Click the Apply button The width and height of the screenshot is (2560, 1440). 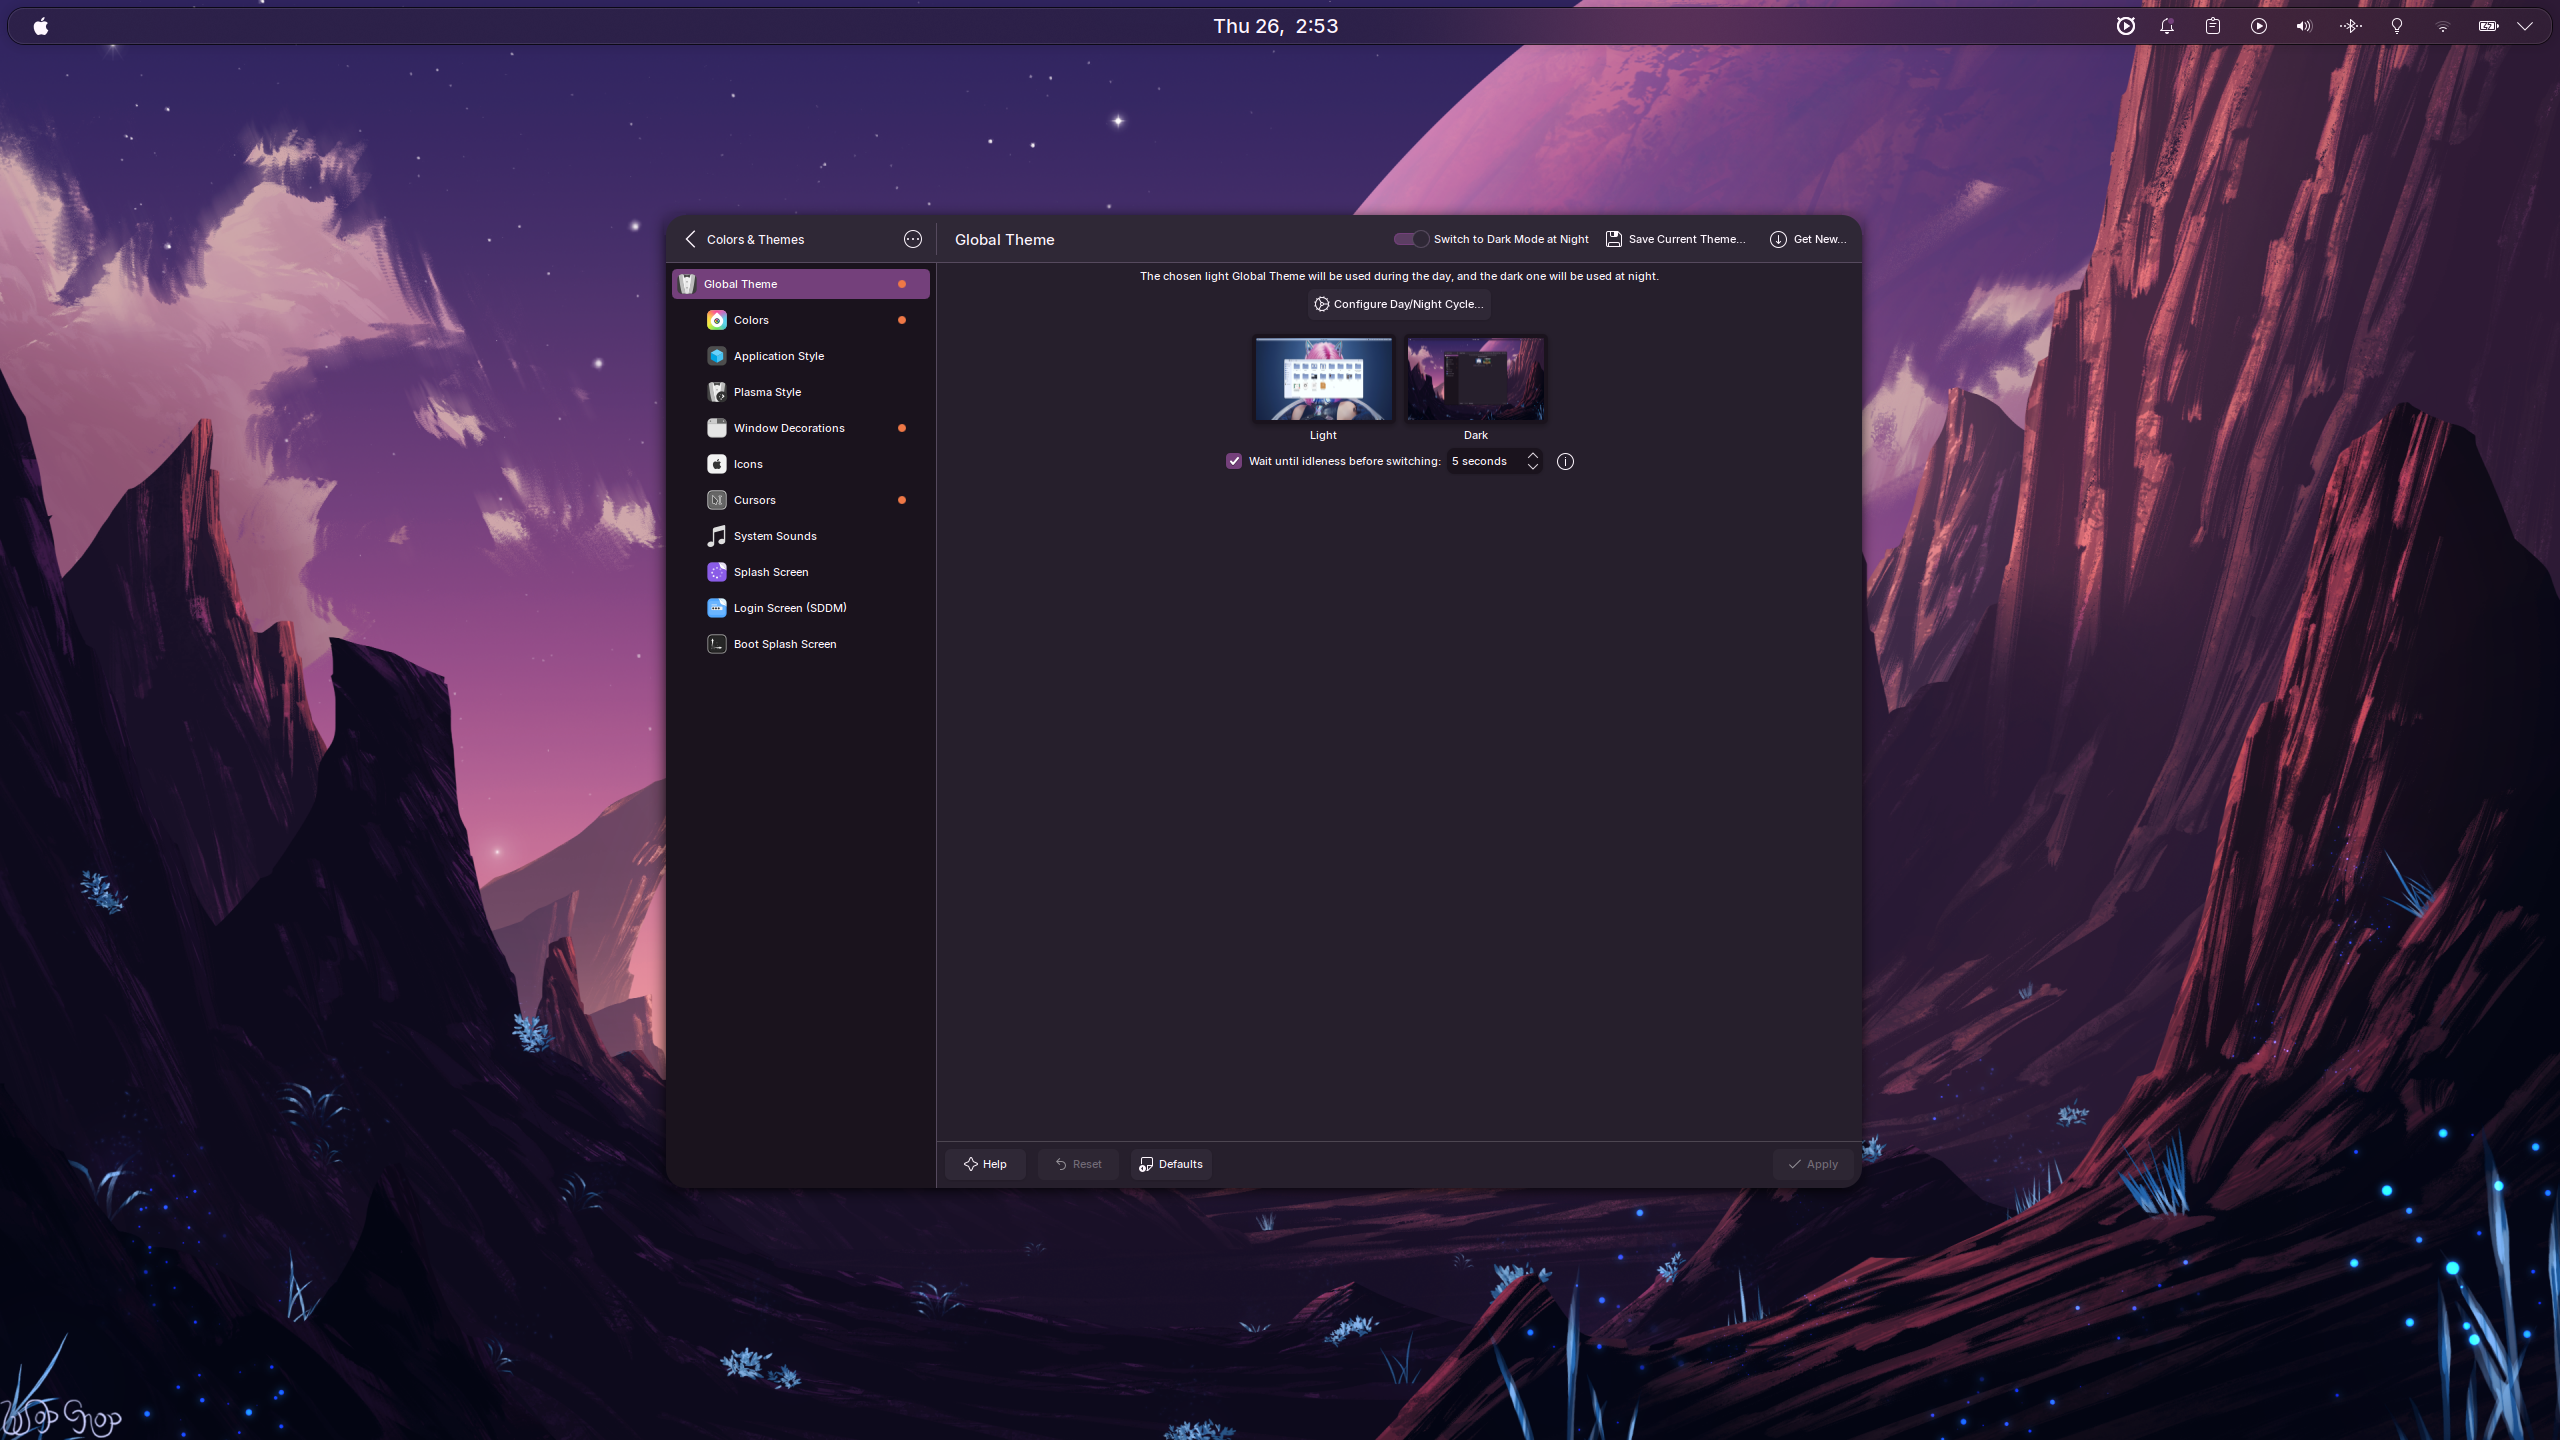point(1813,1163)
